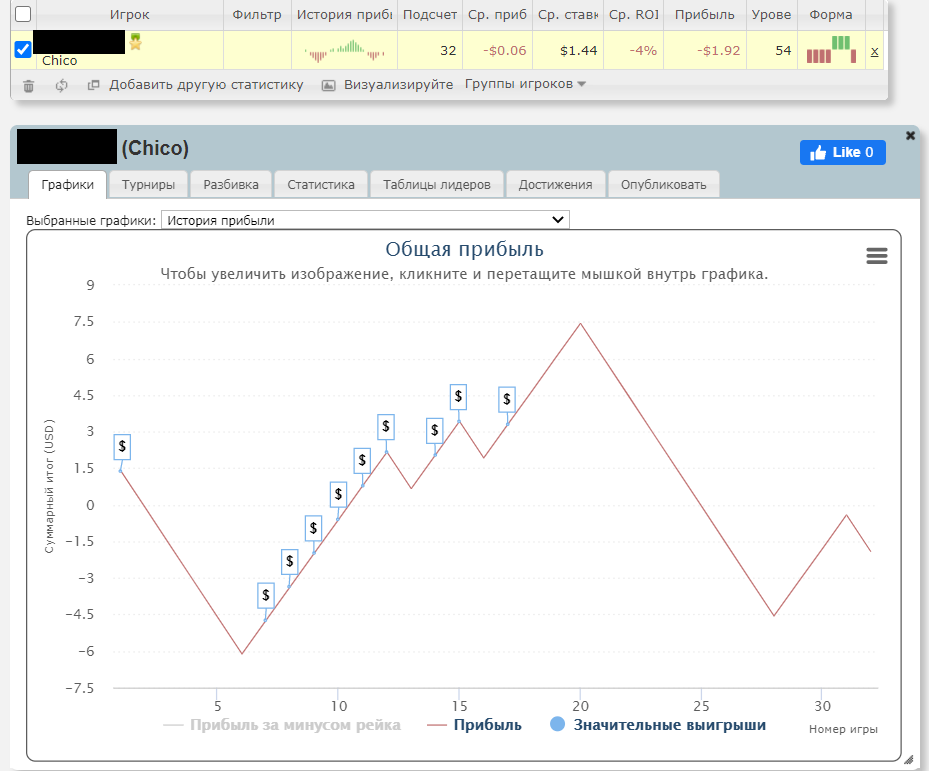The height and width of the screenshot is (771, 929).
Task: Expand the Группы игроков dropdown
Action: pyautogui.click(x=525, y=84)
